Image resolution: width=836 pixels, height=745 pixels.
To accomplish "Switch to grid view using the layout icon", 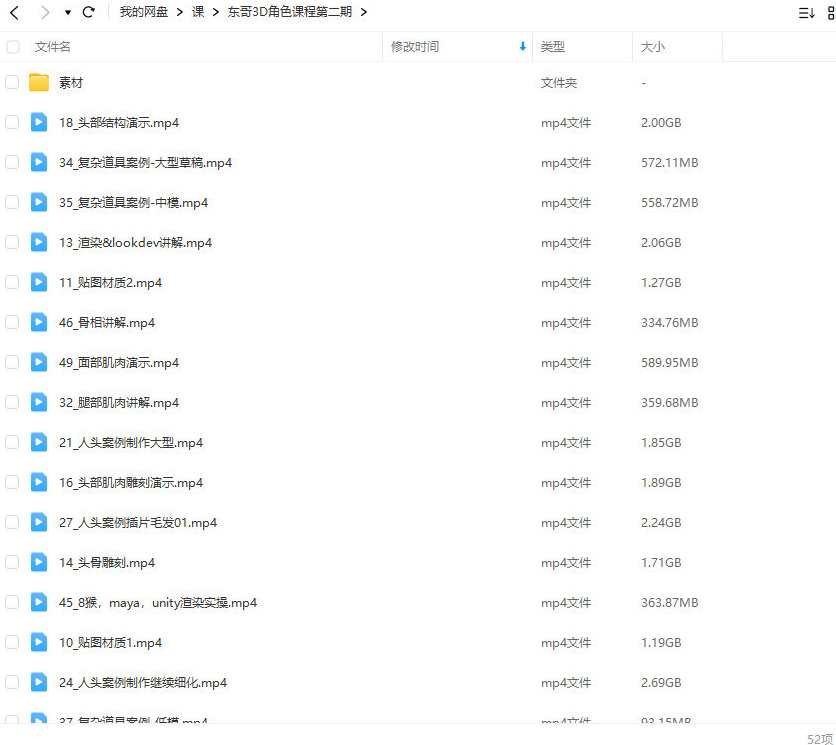I will point(832,12).
